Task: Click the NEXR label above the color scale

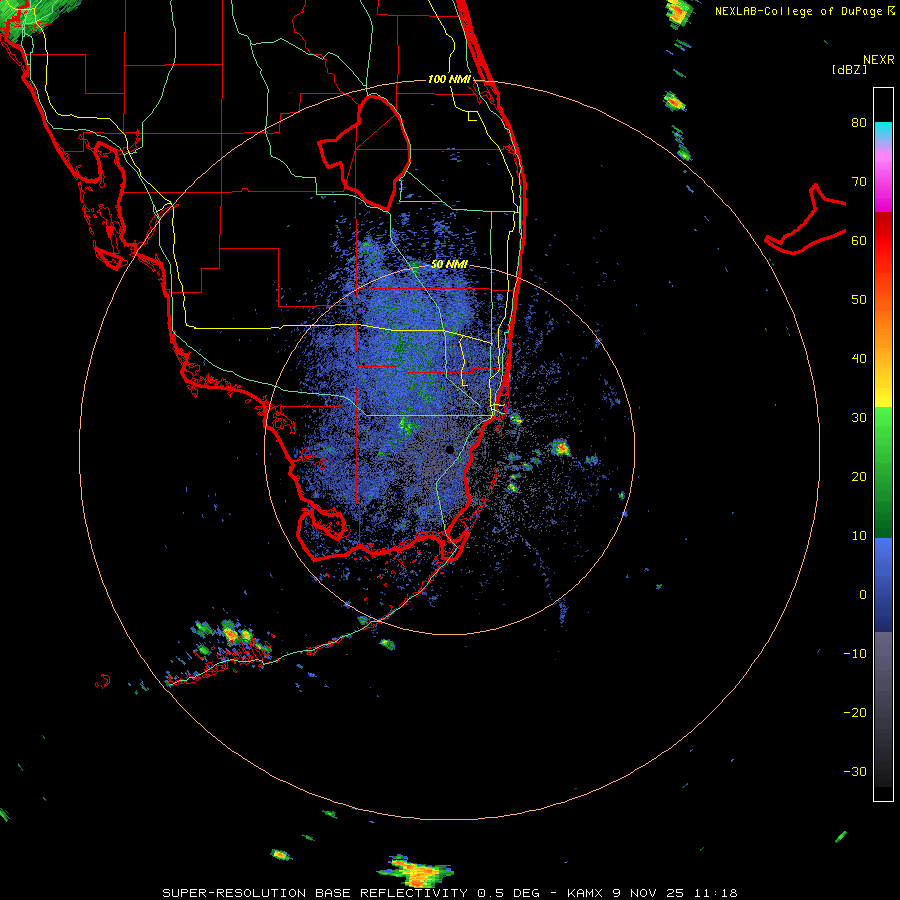Action: point(879,60)
